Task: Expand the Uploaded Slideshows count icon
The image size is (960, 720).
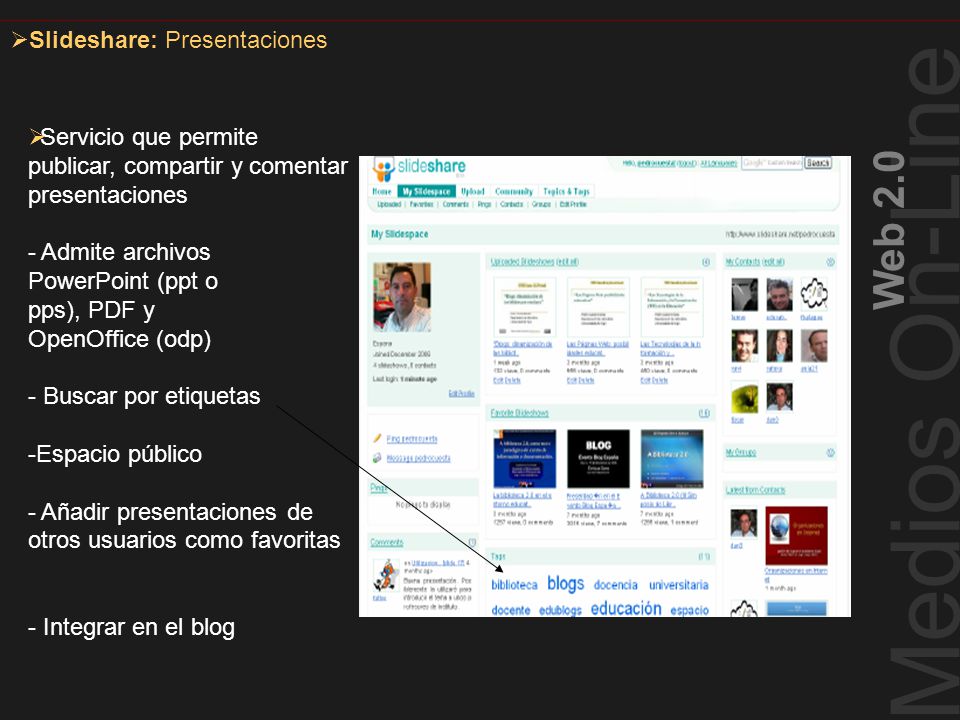Action: 706,262
